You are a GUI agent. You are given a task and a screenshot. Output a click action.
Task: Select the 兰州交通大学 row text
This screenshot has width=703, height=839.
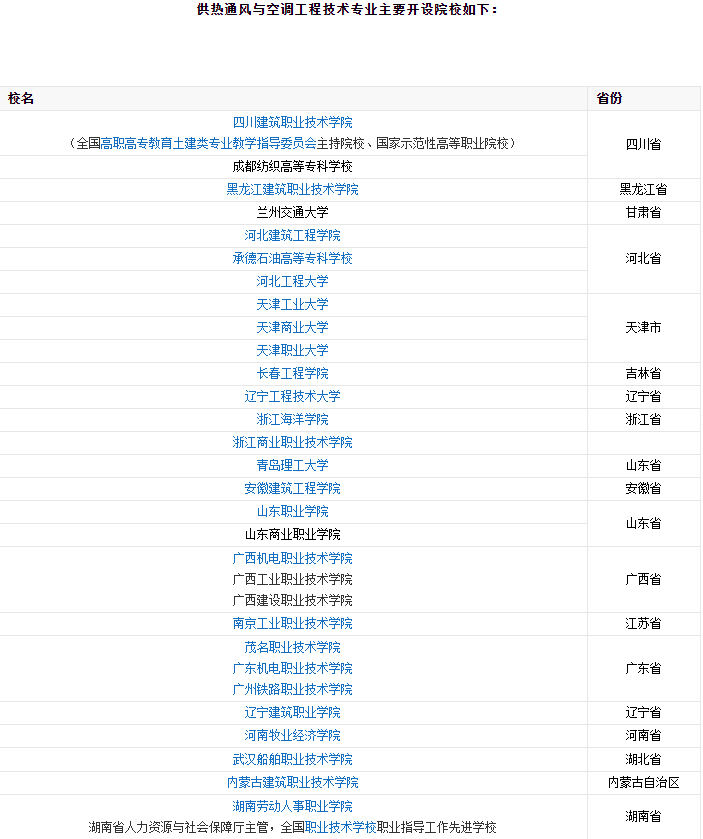(x=292, y=212)
